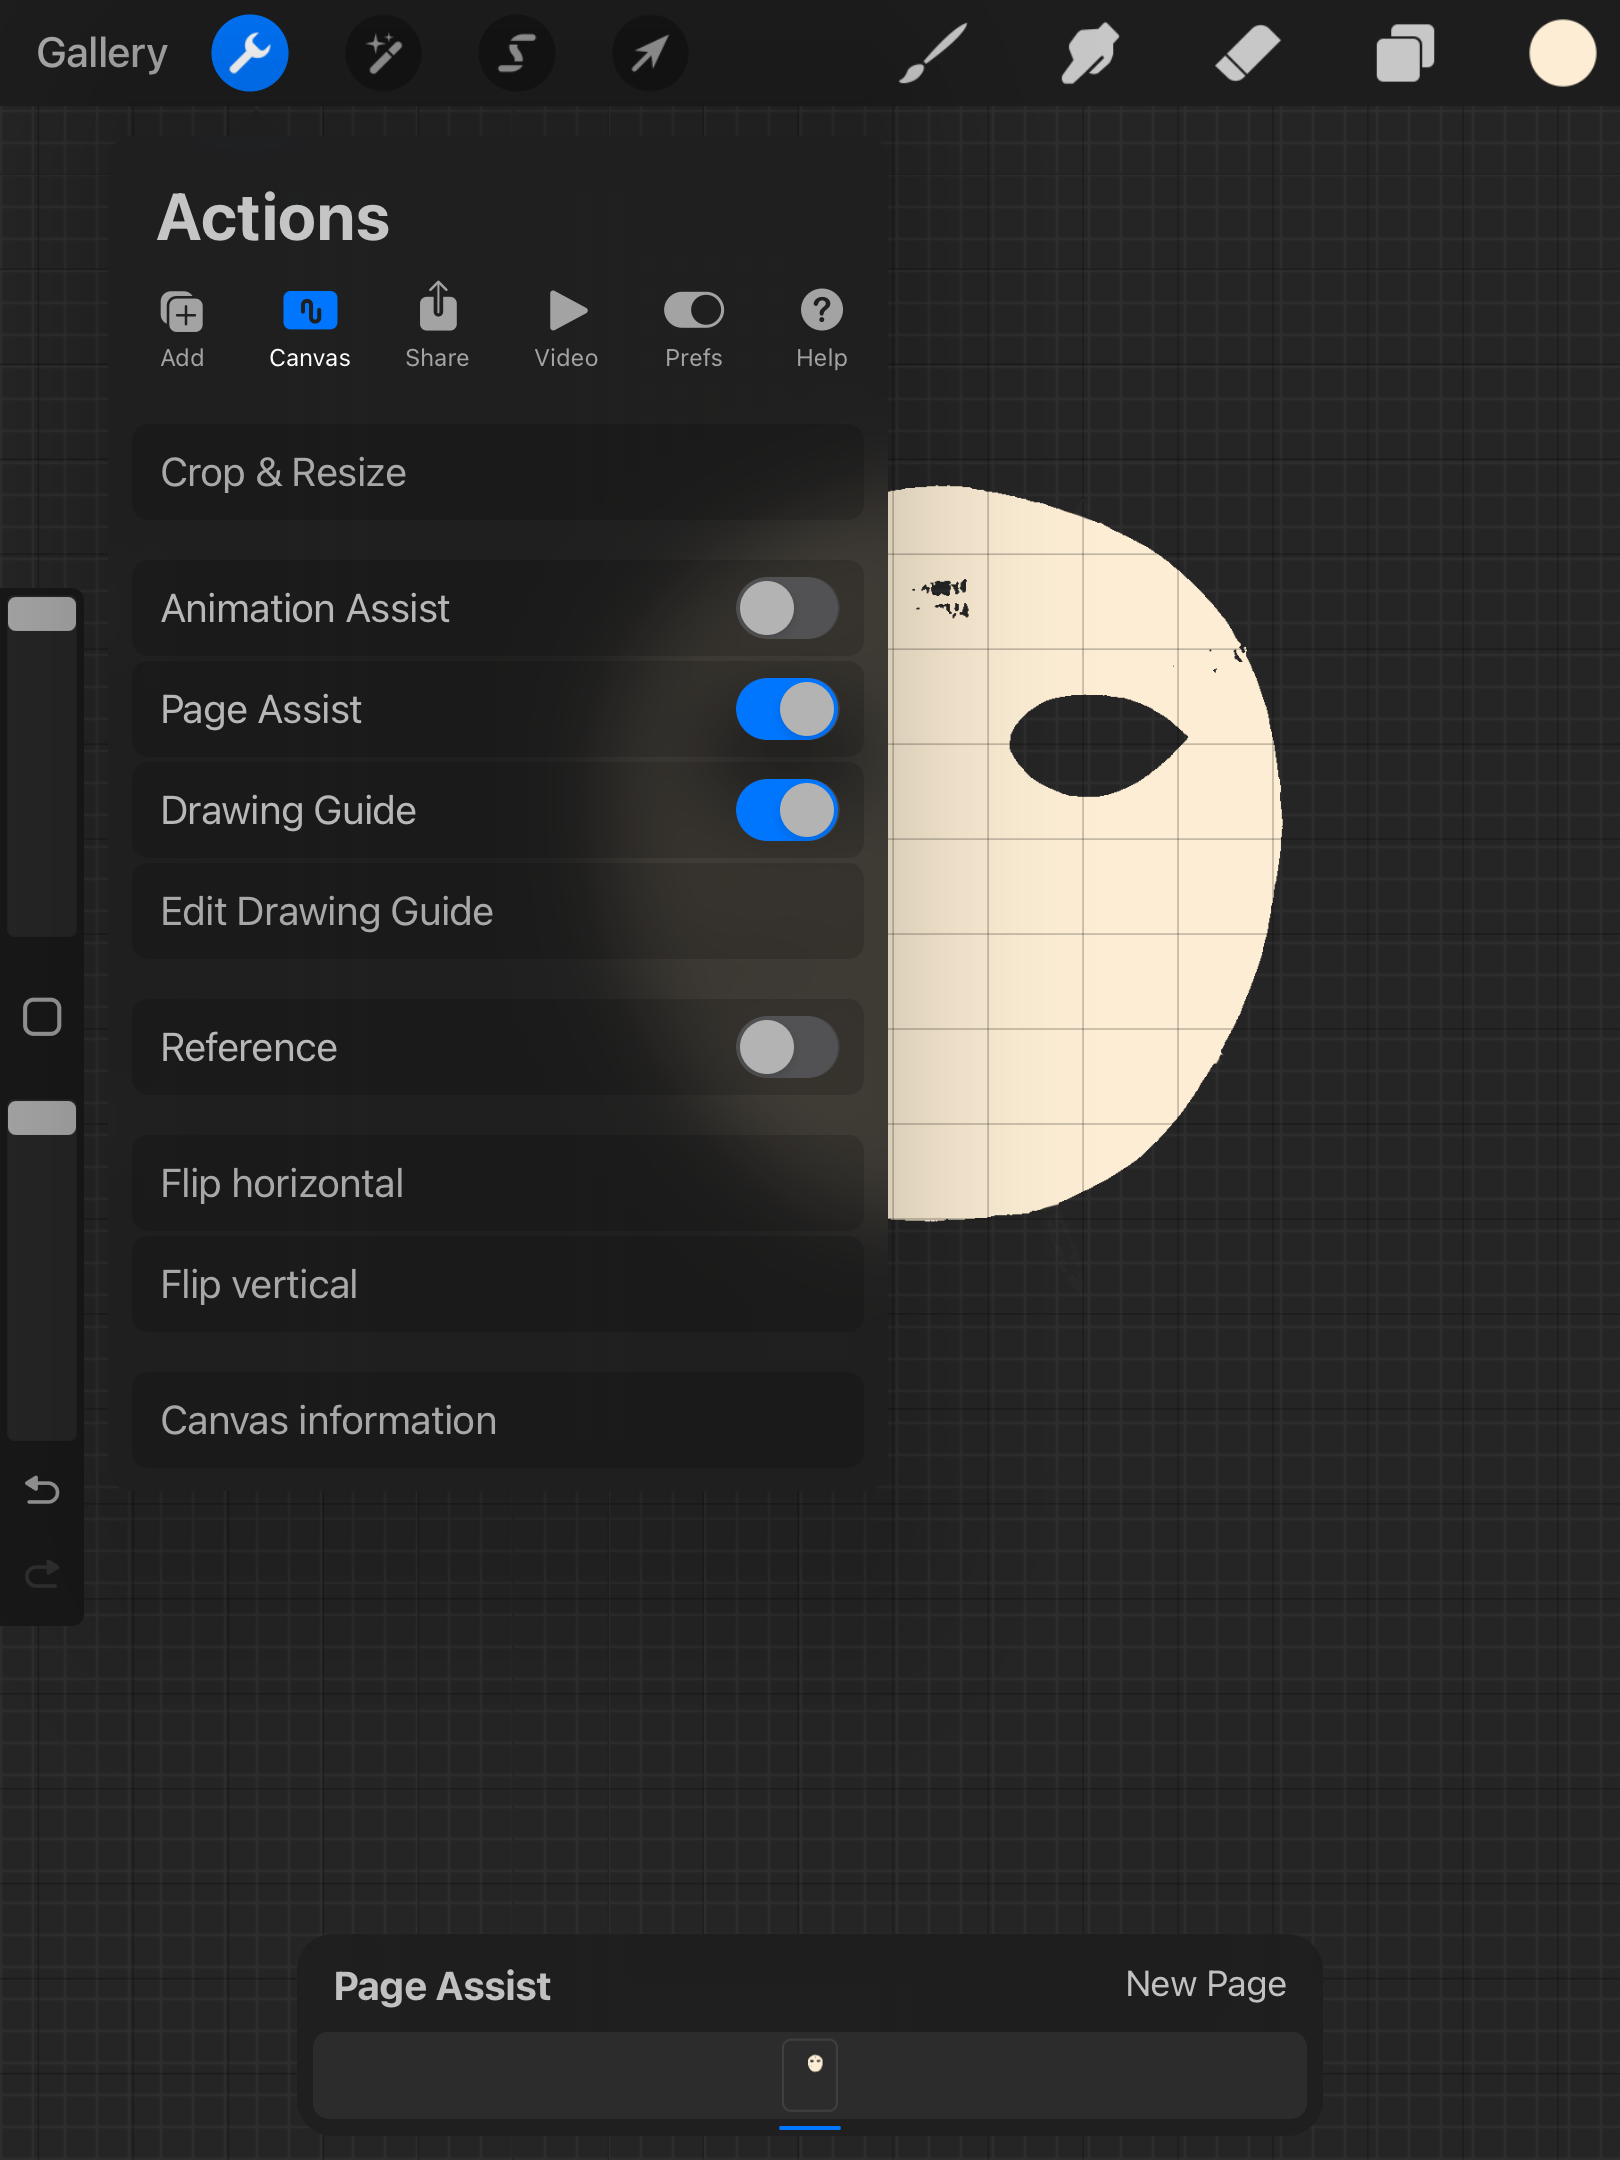Disable the Drawing Guide toggle

click(787, 811)
